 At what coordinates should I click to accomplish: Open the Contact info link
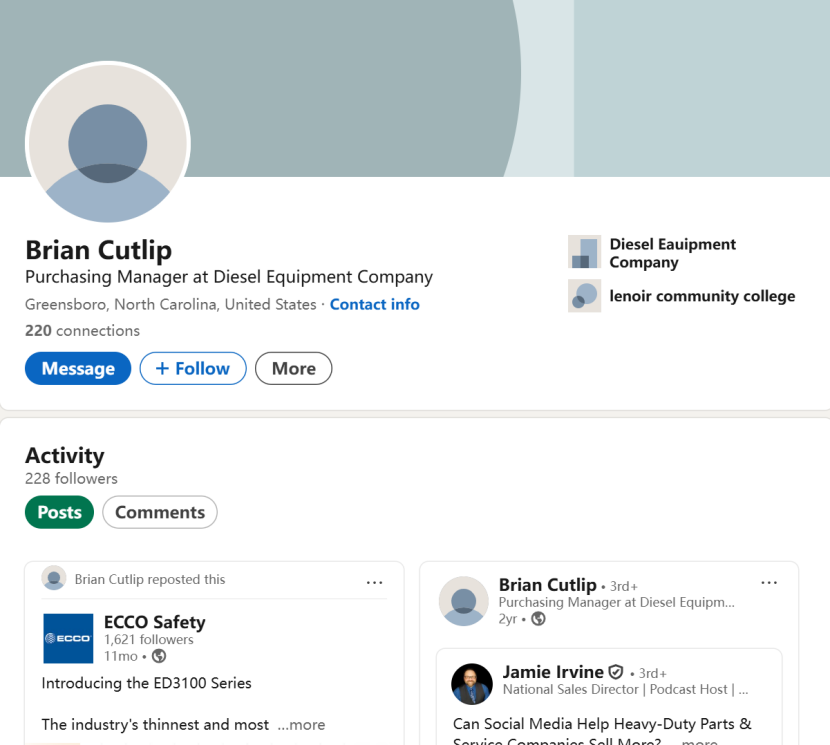click(x=374, y=304)
